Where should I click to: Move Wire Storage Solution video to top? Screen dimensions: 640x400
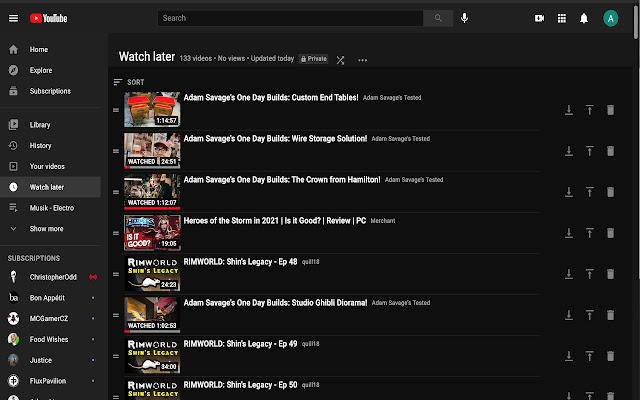(x=589, y=151)
